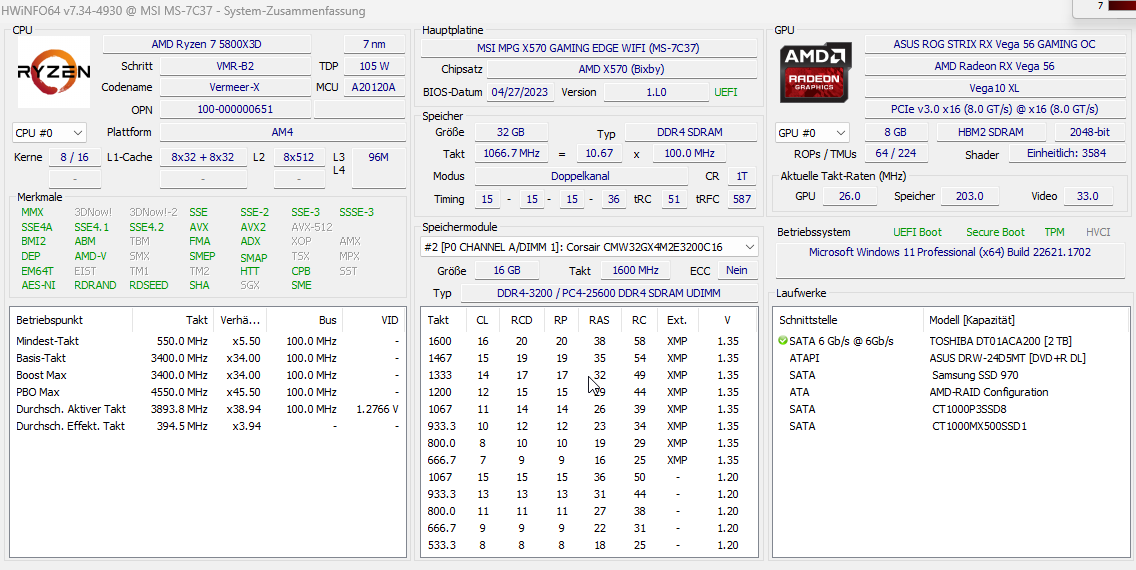Select the Basis-Takt row
The width and height of the screenshot is (1136, 570).
tap(207, 358)
